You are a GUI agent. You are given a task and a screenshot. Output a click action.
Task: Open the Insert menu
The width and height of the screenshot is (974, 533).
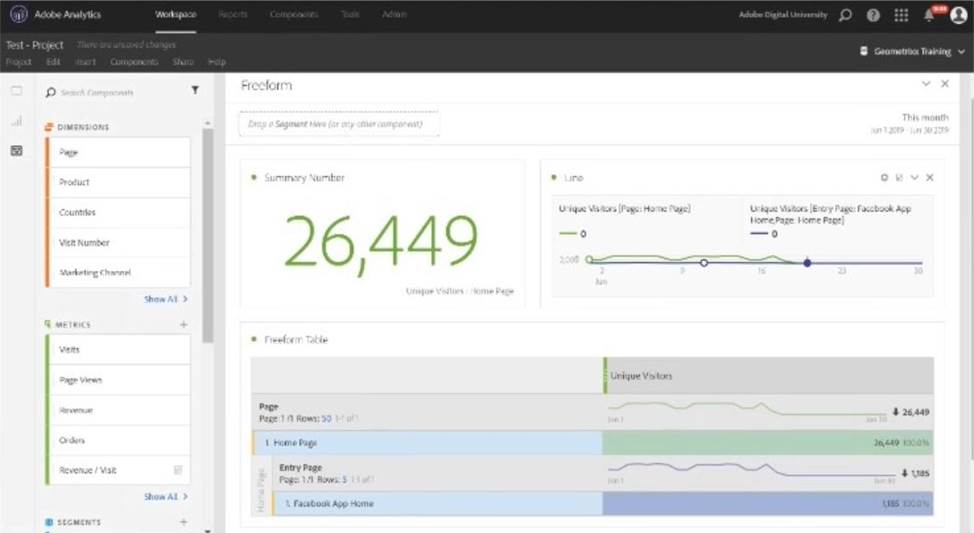[86, 62]
